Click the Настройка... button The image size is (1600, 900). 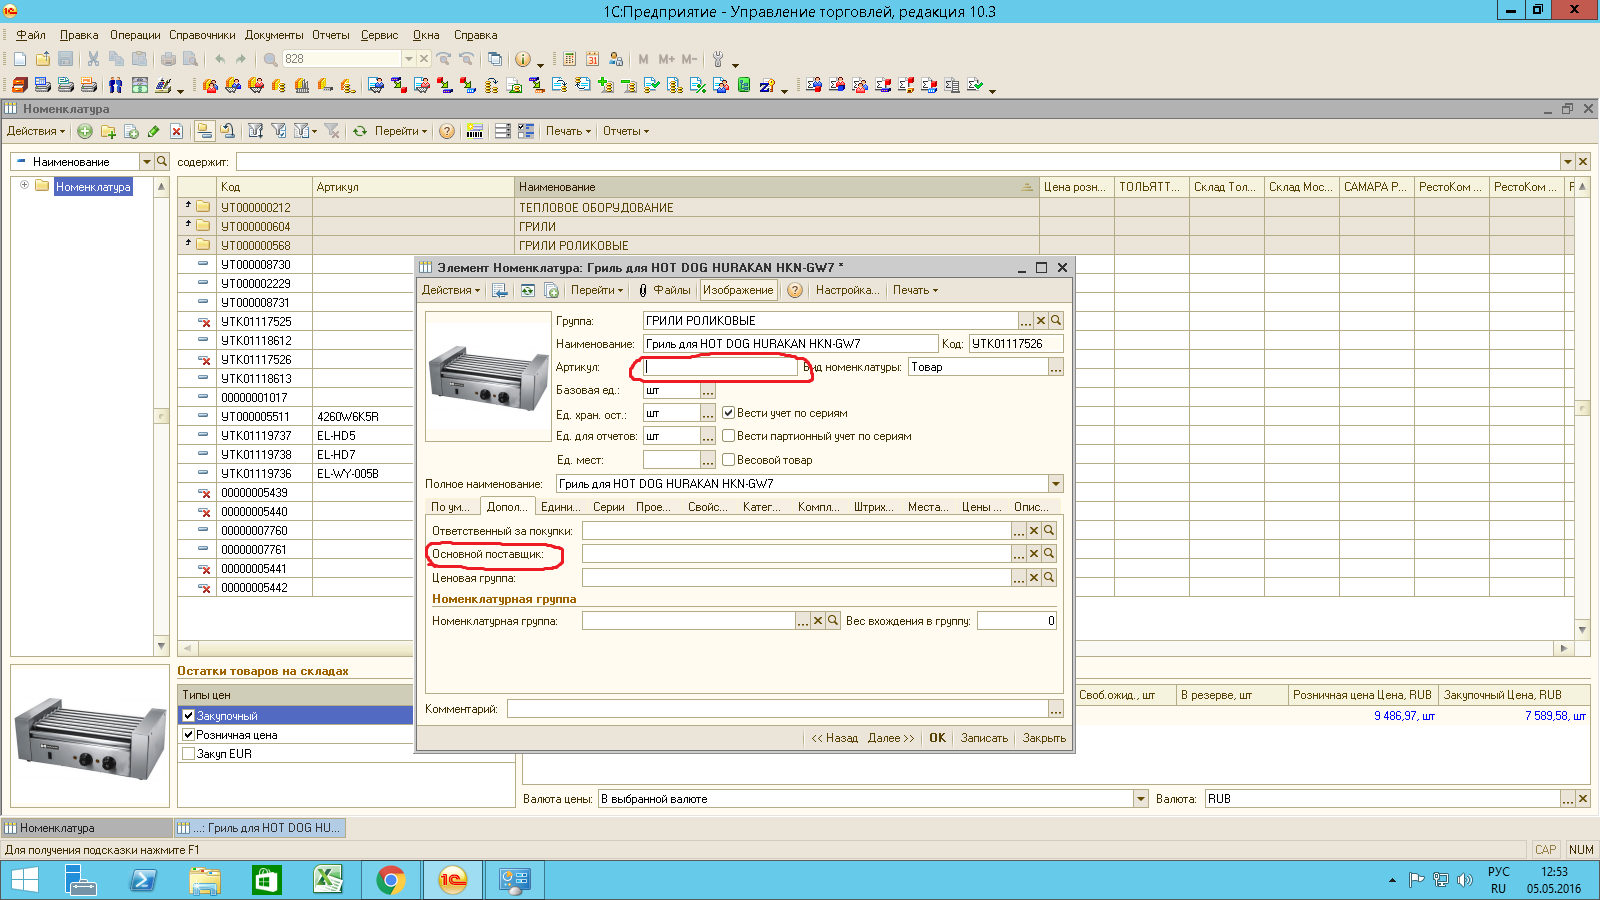[x=847, y=290]
